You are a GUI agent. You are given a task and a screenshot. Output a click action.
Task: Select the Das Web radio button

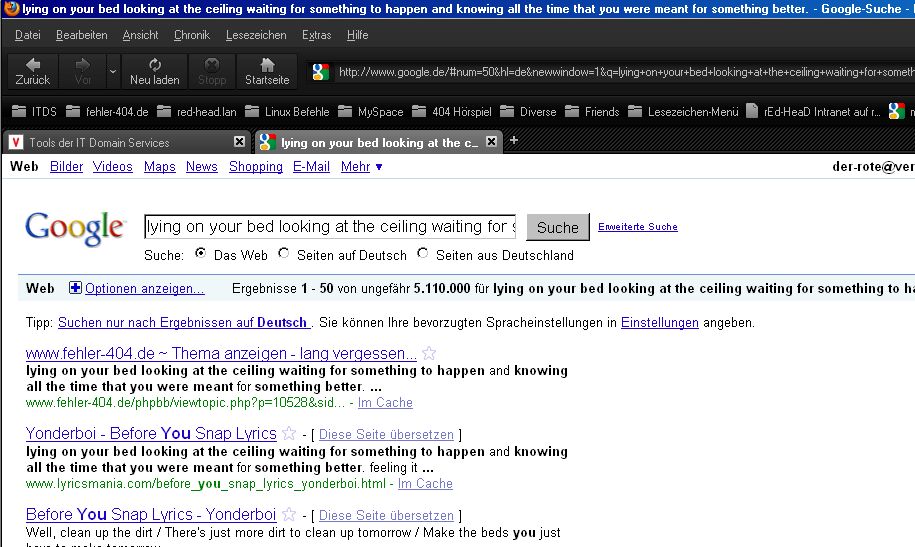200,254
